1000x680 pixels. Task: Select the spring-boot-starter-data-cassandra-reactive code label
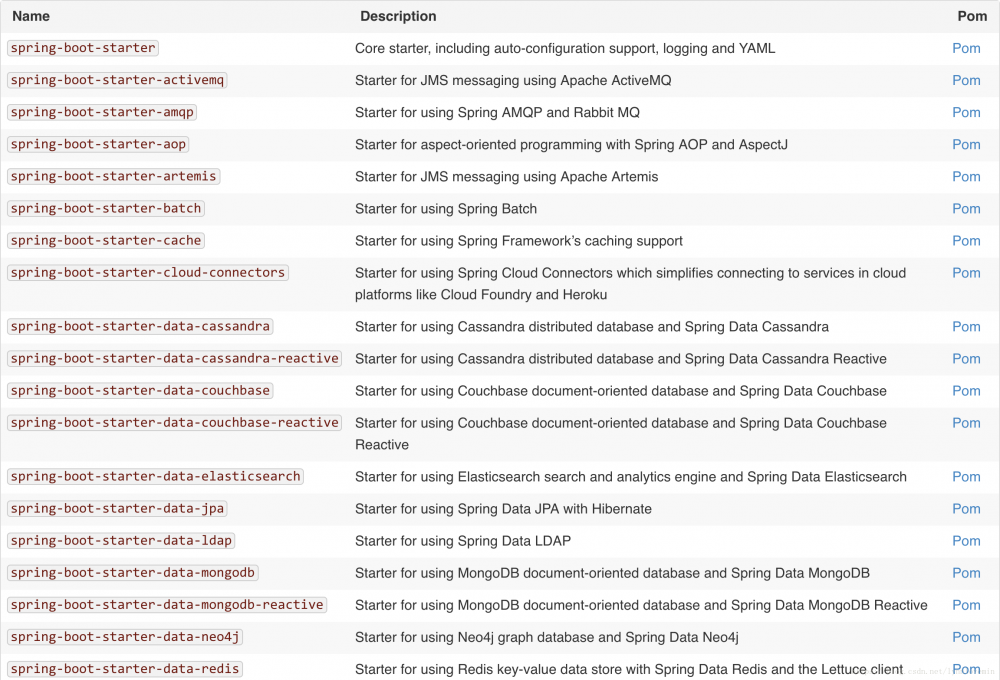(174, 358)
